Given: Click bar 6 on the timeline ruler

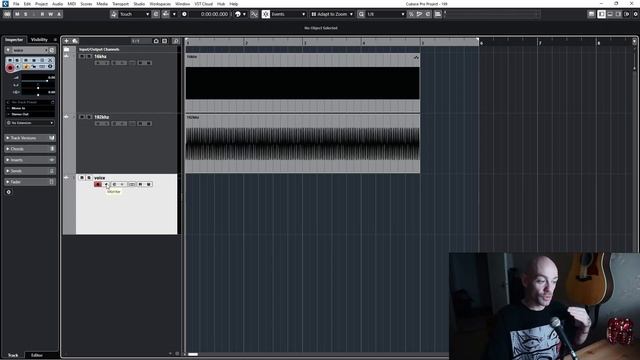Looking at the screenshot, I should click(482, 42).
